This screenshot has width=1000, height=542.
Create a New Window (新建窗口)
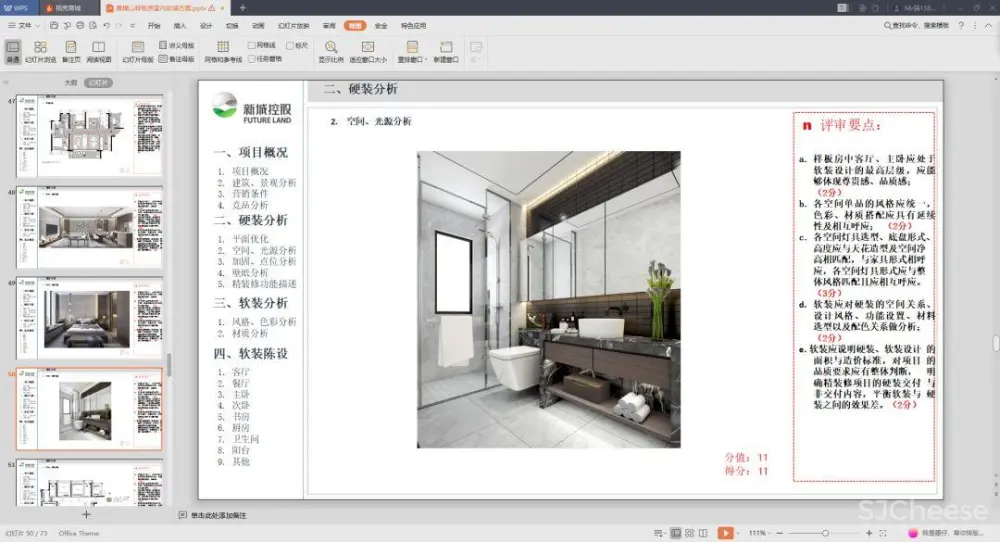(445, 51)
